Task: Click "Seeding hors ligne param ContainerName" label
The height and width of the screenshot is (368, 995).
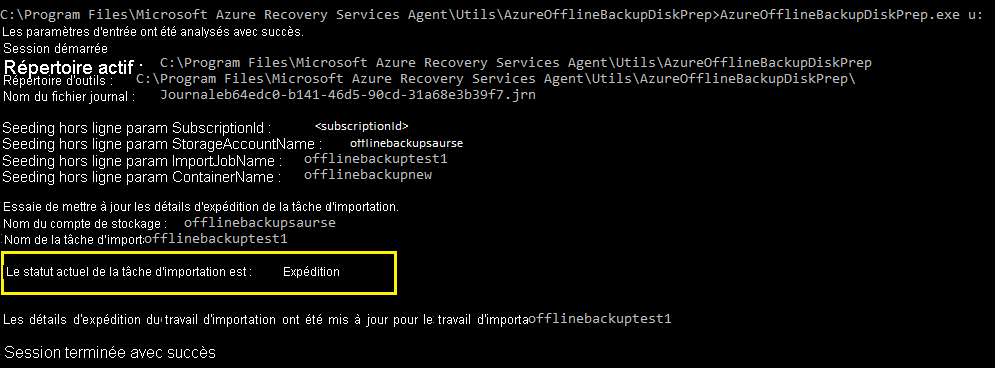Action: pos(142,177)
